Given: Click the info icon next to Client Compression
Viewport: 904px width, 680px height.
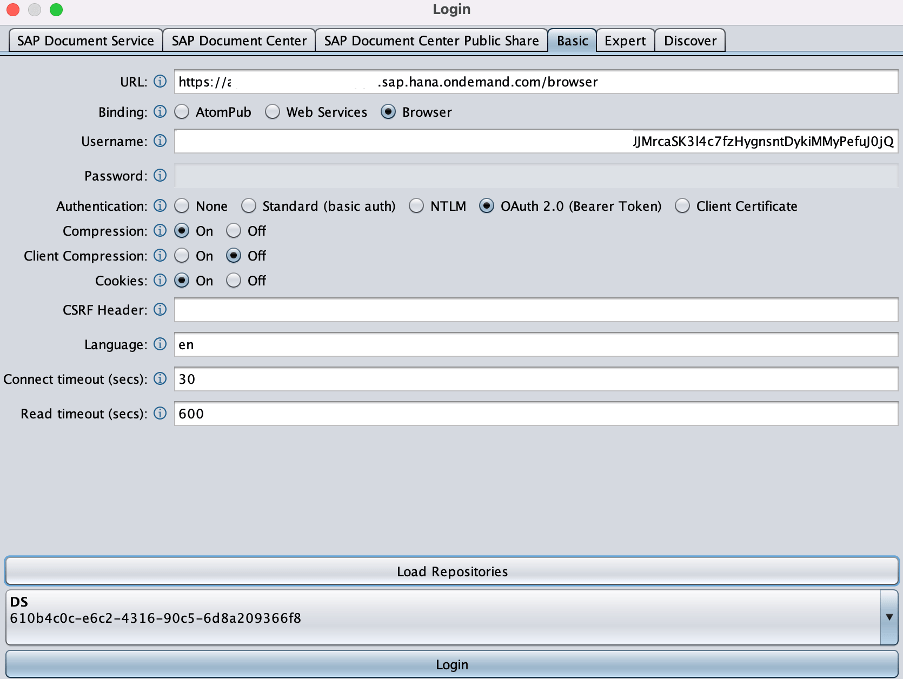Looking at the screenshot, I should [x=160, y=255].
